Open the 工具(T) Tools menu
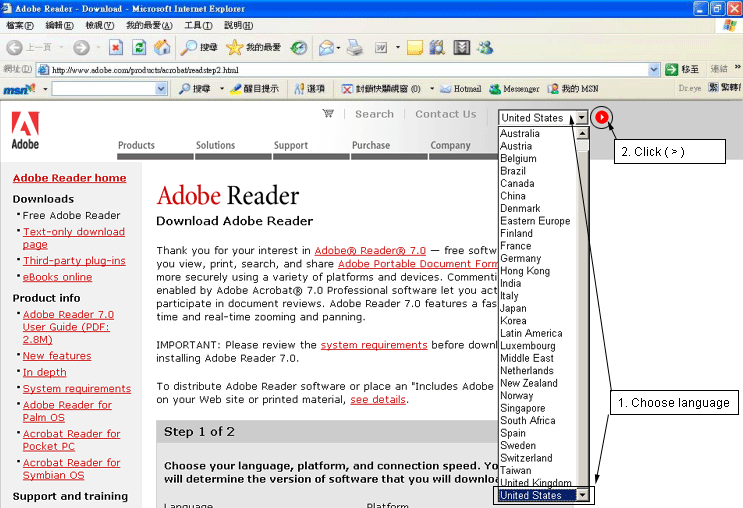743x508 pixels. point(198,25)
